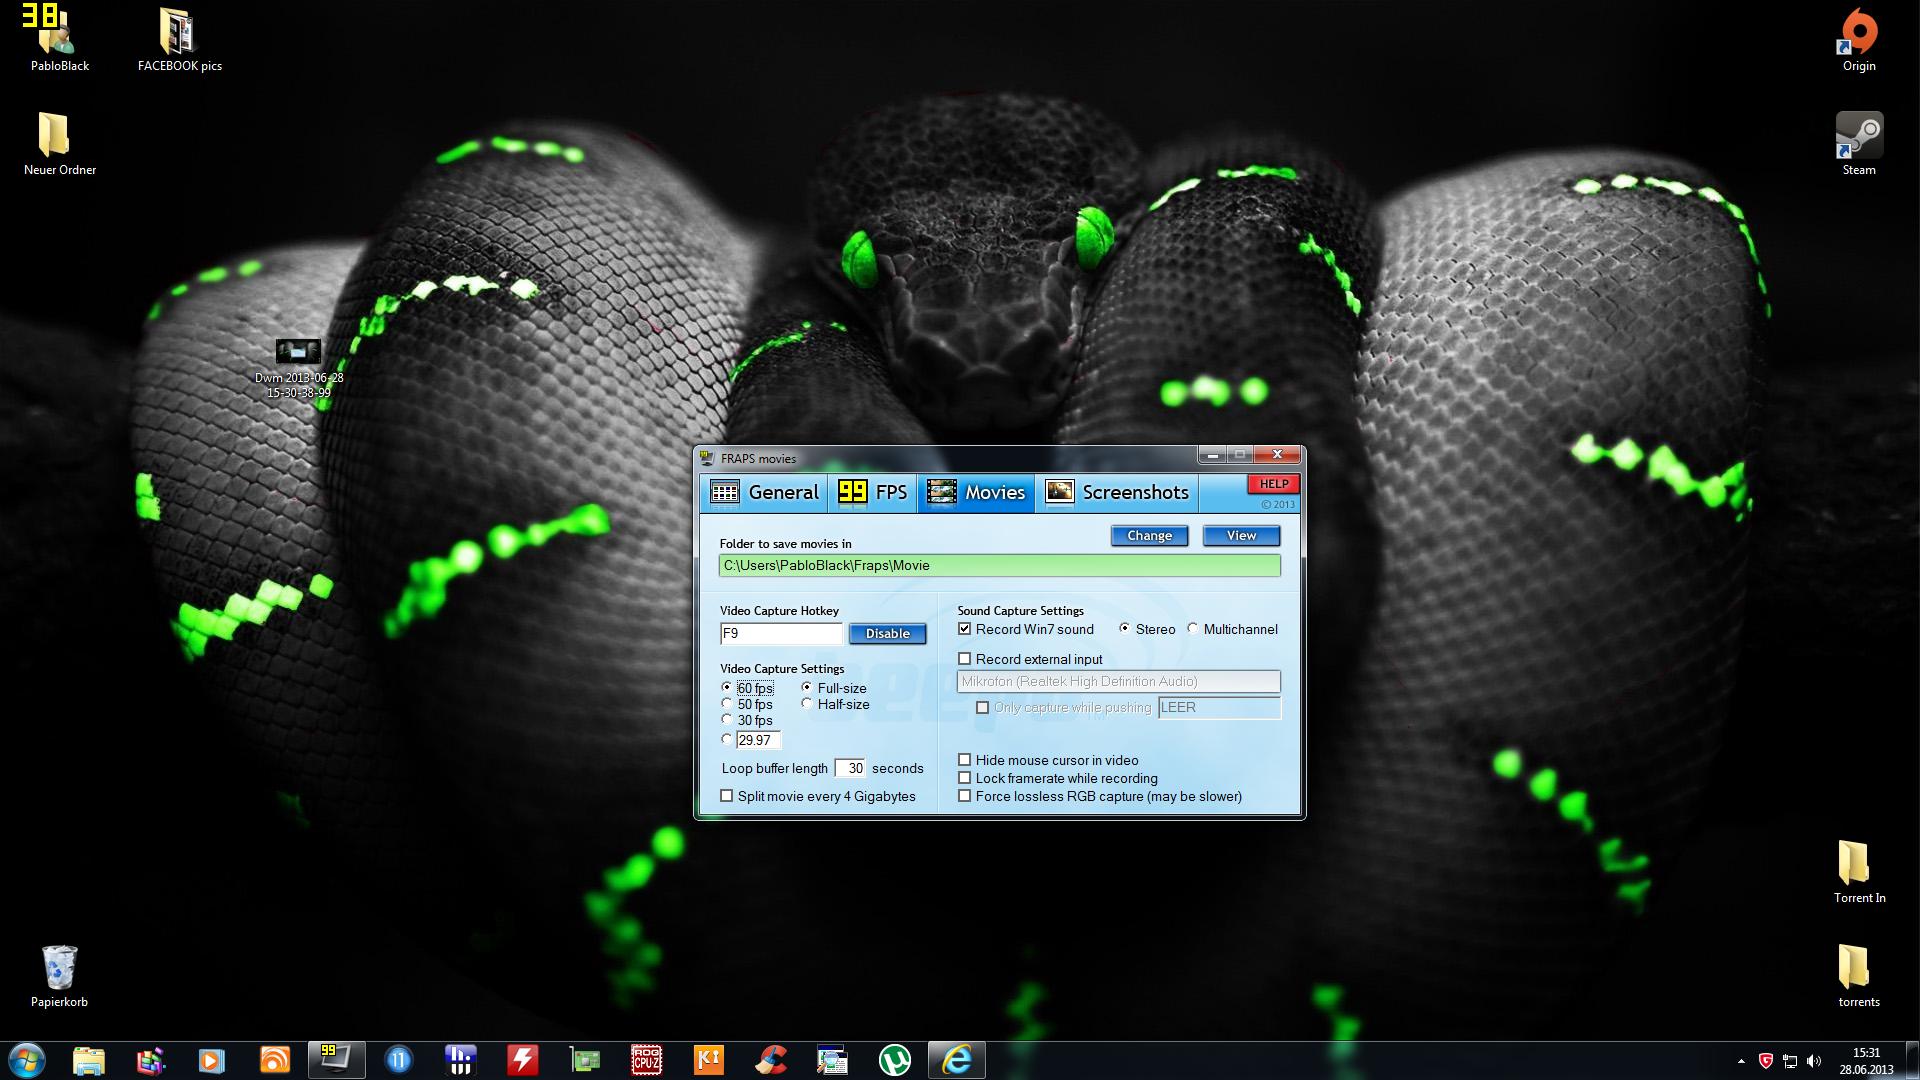The image size is (1920, 1080).
Task: Click the uTorrent taskbar icon
Action: [894, 1060]
